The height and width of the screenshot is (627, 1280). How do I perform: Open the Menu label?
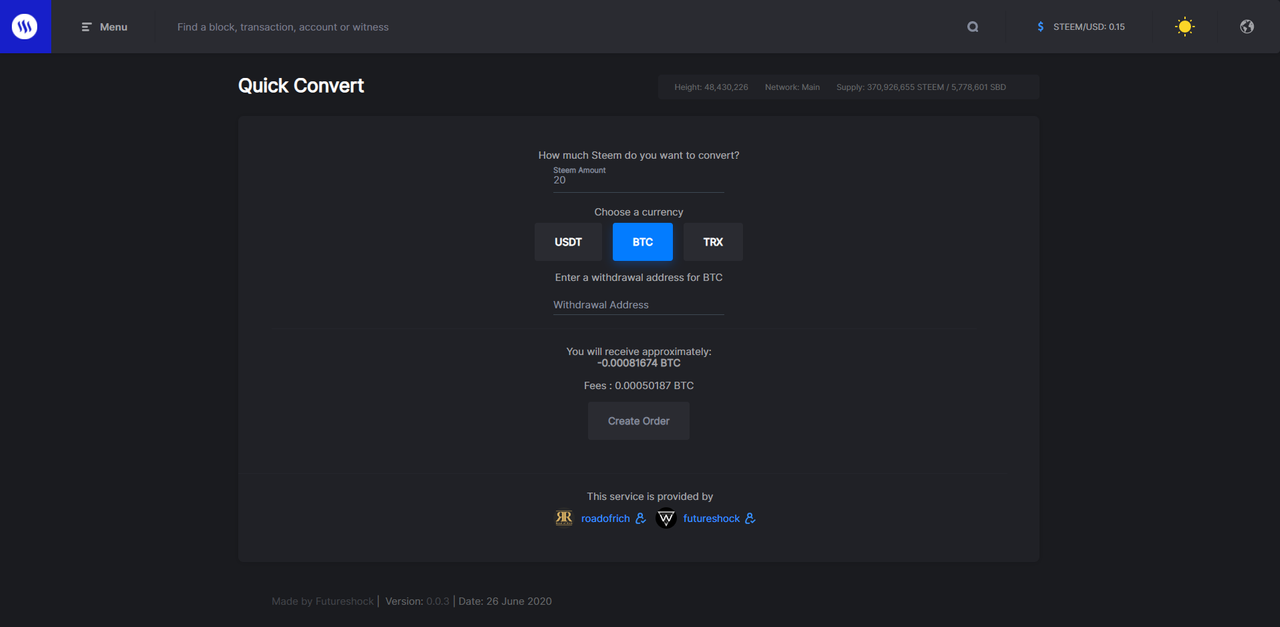[x=114, y=27]
